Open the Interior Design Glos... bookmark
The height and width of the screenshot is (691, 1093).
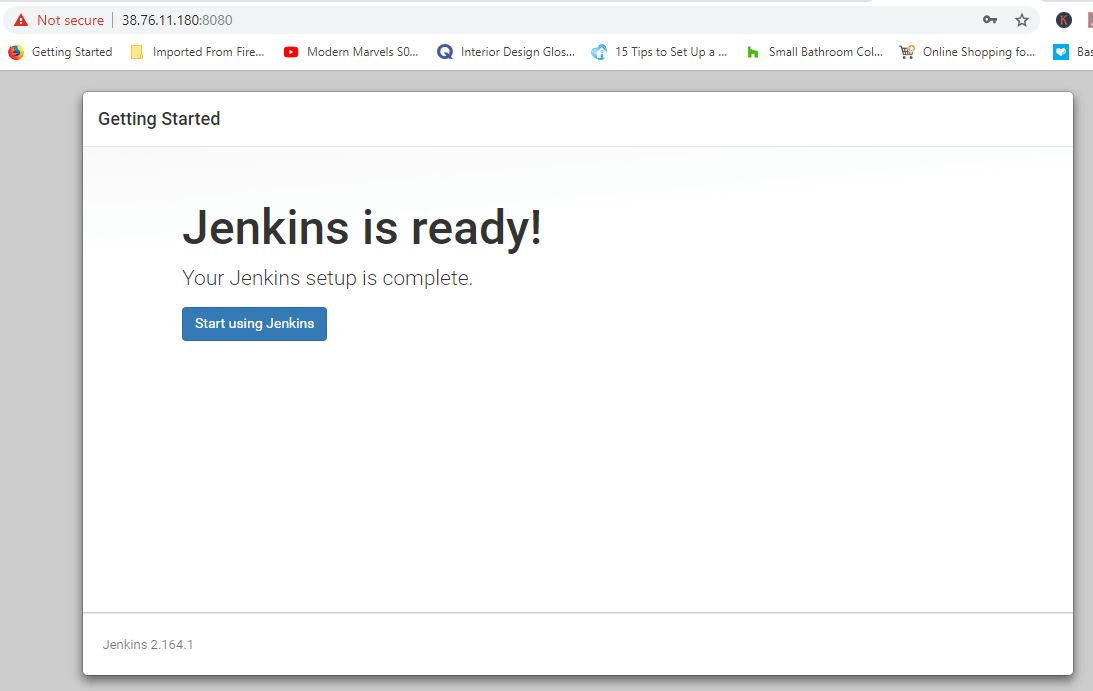coord(506,52)
